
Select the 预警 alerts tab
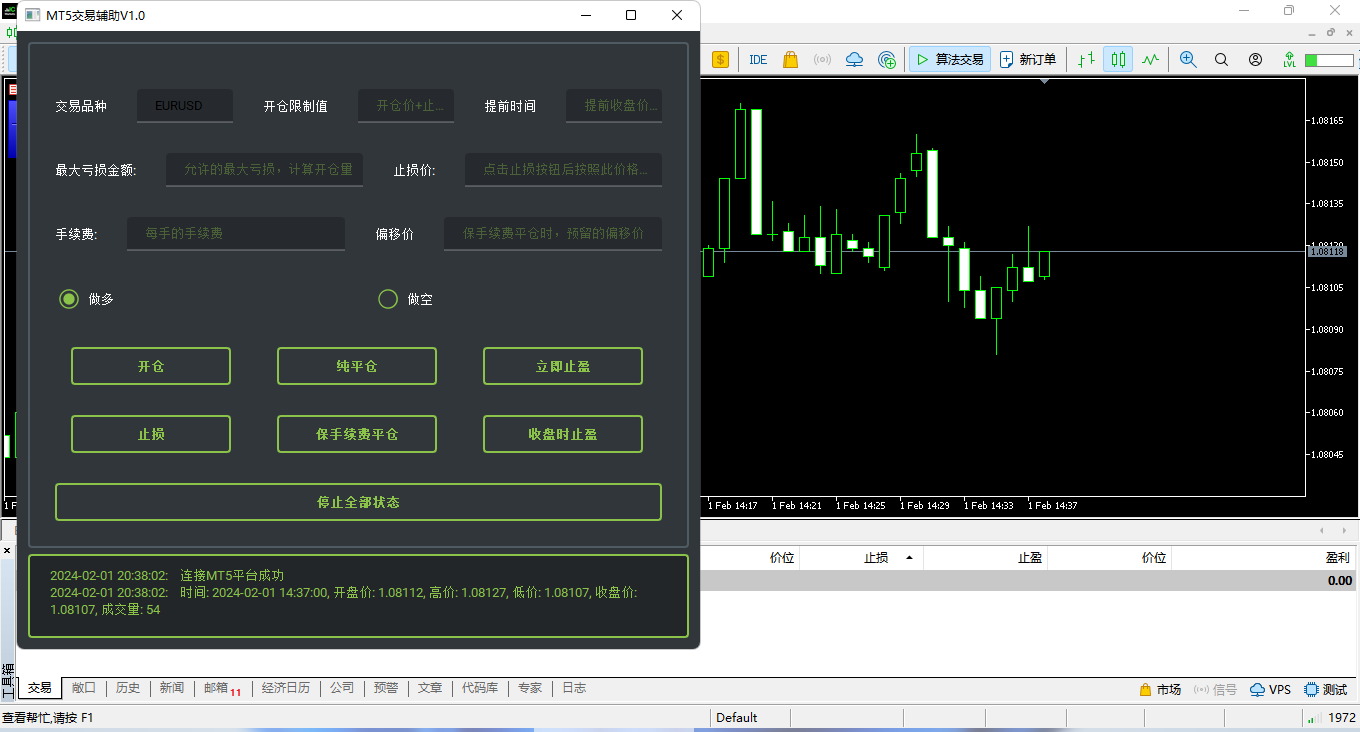[386, 688]
